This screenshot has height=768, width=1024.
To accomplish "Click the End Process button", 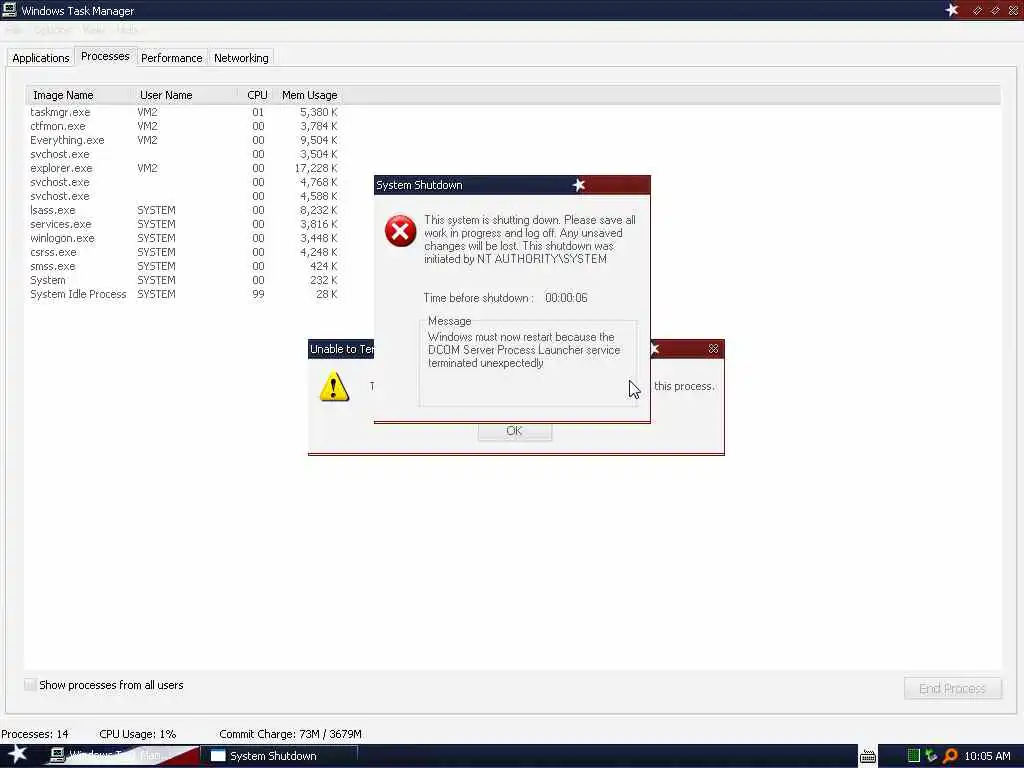I will [952, 688].
